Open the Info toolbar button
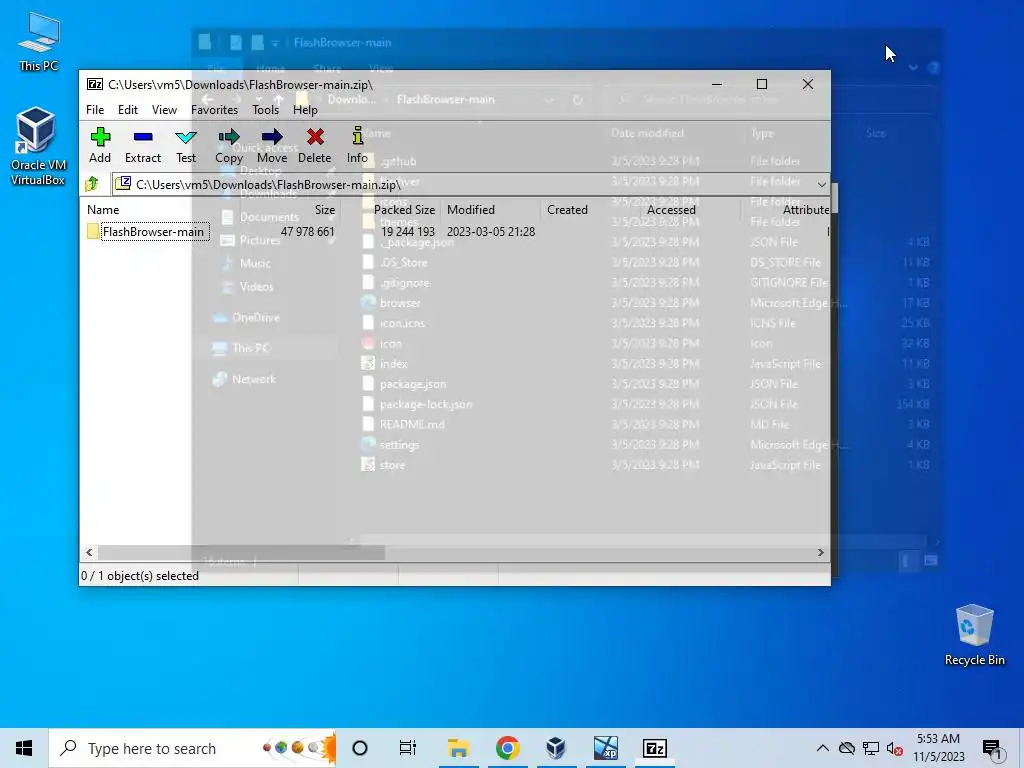Image resolution: width=1024 pixels, height=768 pixels. click(357, 145)
